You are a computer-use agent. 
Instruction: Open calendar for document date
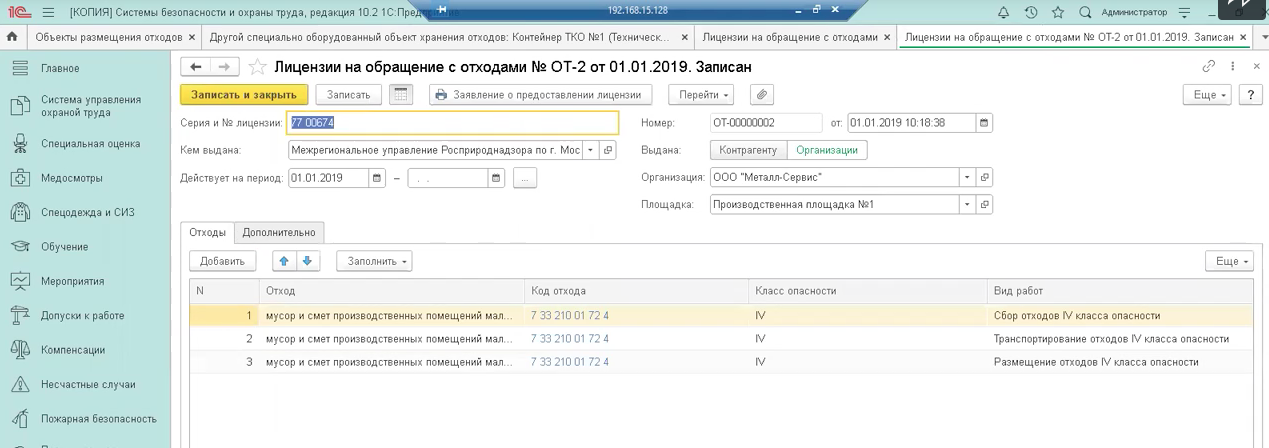(x=984, y=123)
